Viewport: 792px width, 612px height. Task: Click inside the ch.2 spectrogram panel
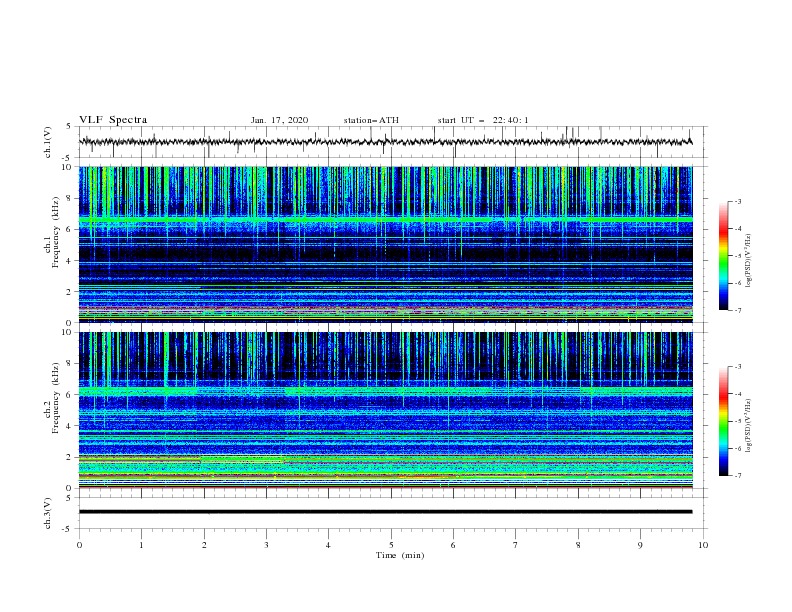[386, 410]
